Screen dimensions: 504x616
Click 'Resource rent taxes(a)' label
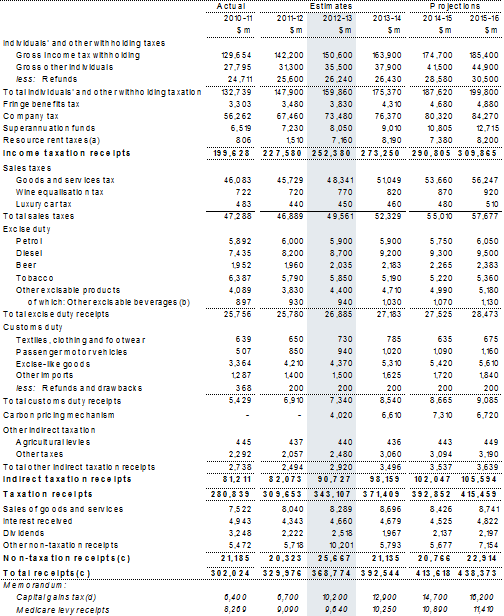coord(51,140)
